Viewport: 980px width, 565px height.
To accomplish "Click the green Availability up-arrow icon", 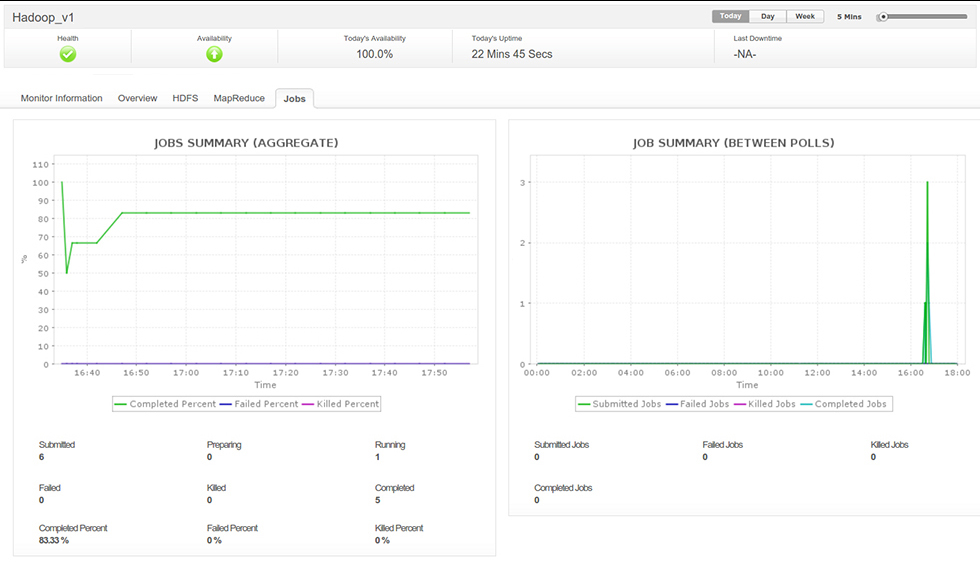I will 214,54.
